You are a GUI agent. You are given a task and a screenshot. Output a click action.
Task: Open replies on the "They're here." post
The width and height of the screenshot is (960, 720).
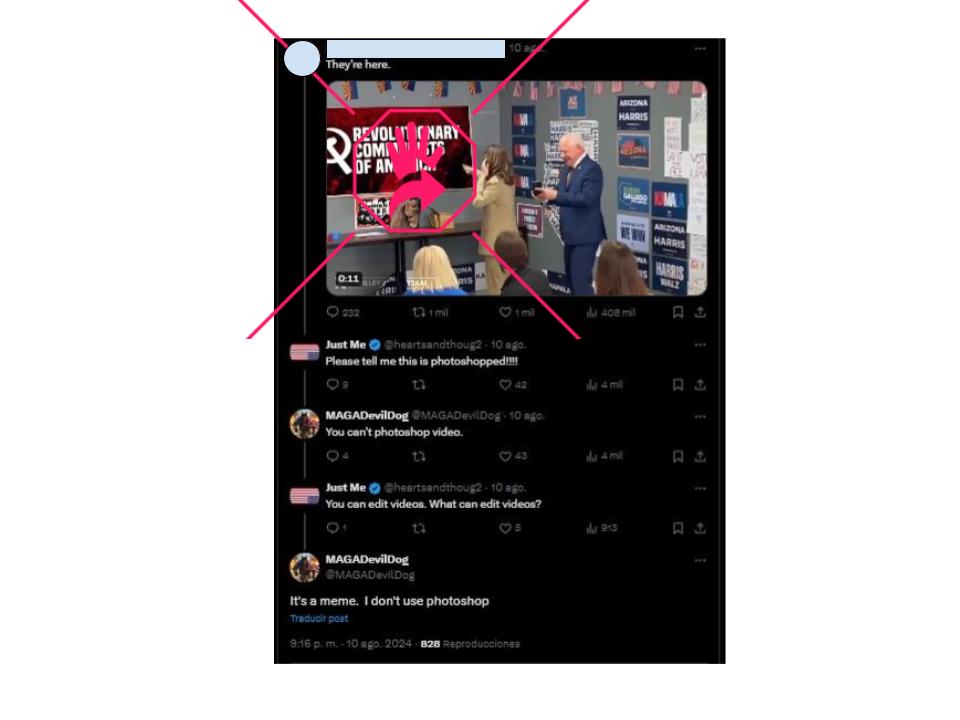click(342, 312)
